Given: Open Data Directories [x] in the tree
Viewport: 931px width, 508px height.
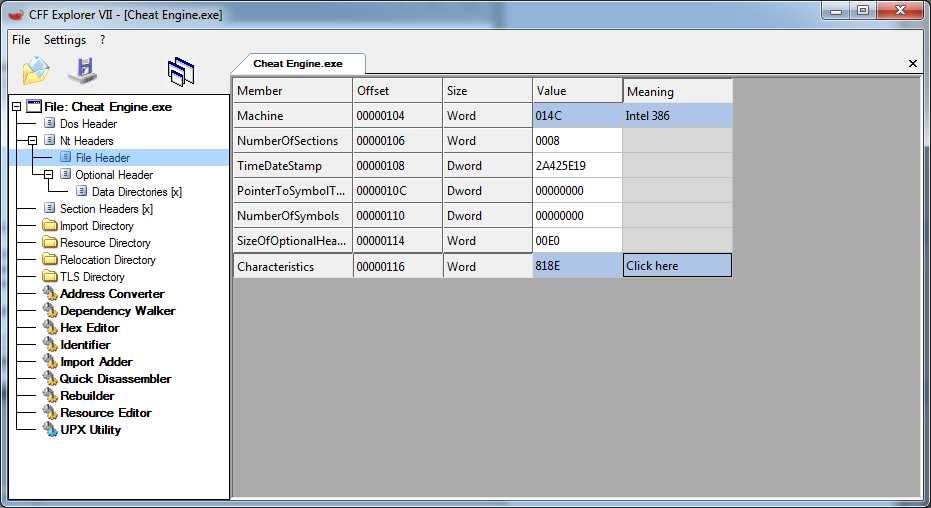Looking at the screenshot, I should point(137,192).
